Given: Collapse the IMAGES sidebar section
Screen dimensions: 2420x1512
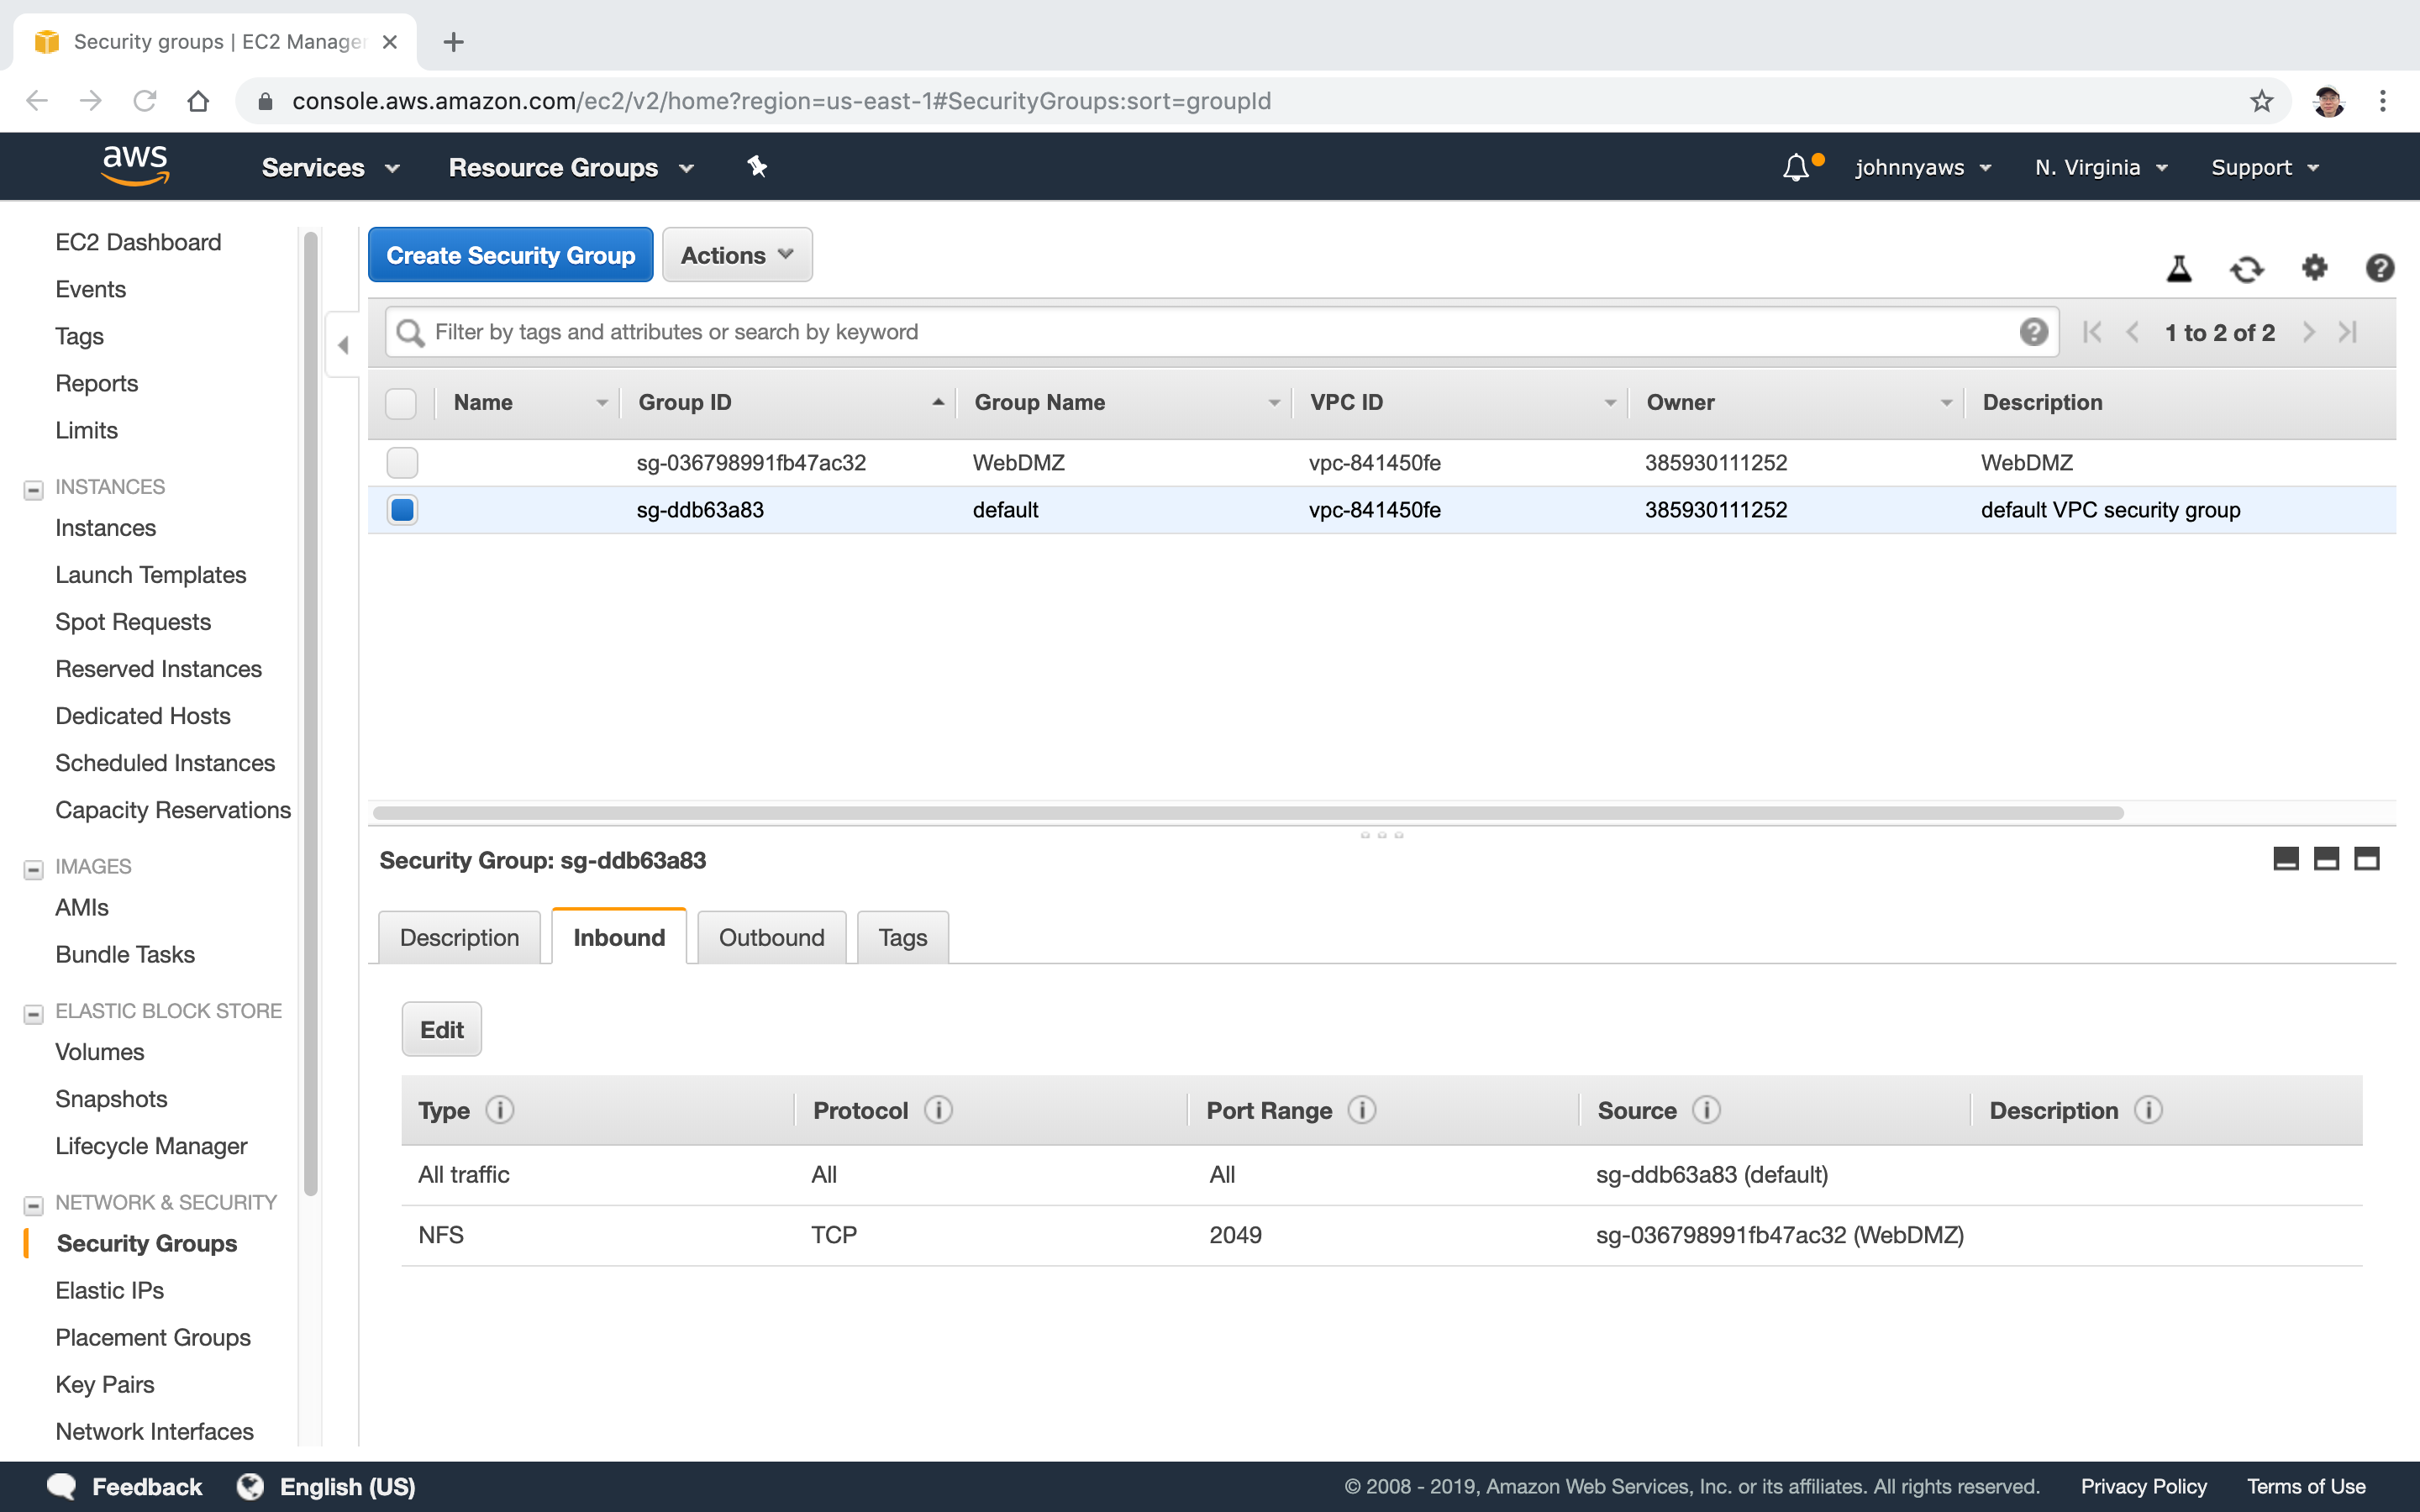Looking at the screenshot, I should pyautogui.click(x=33, y=869).
